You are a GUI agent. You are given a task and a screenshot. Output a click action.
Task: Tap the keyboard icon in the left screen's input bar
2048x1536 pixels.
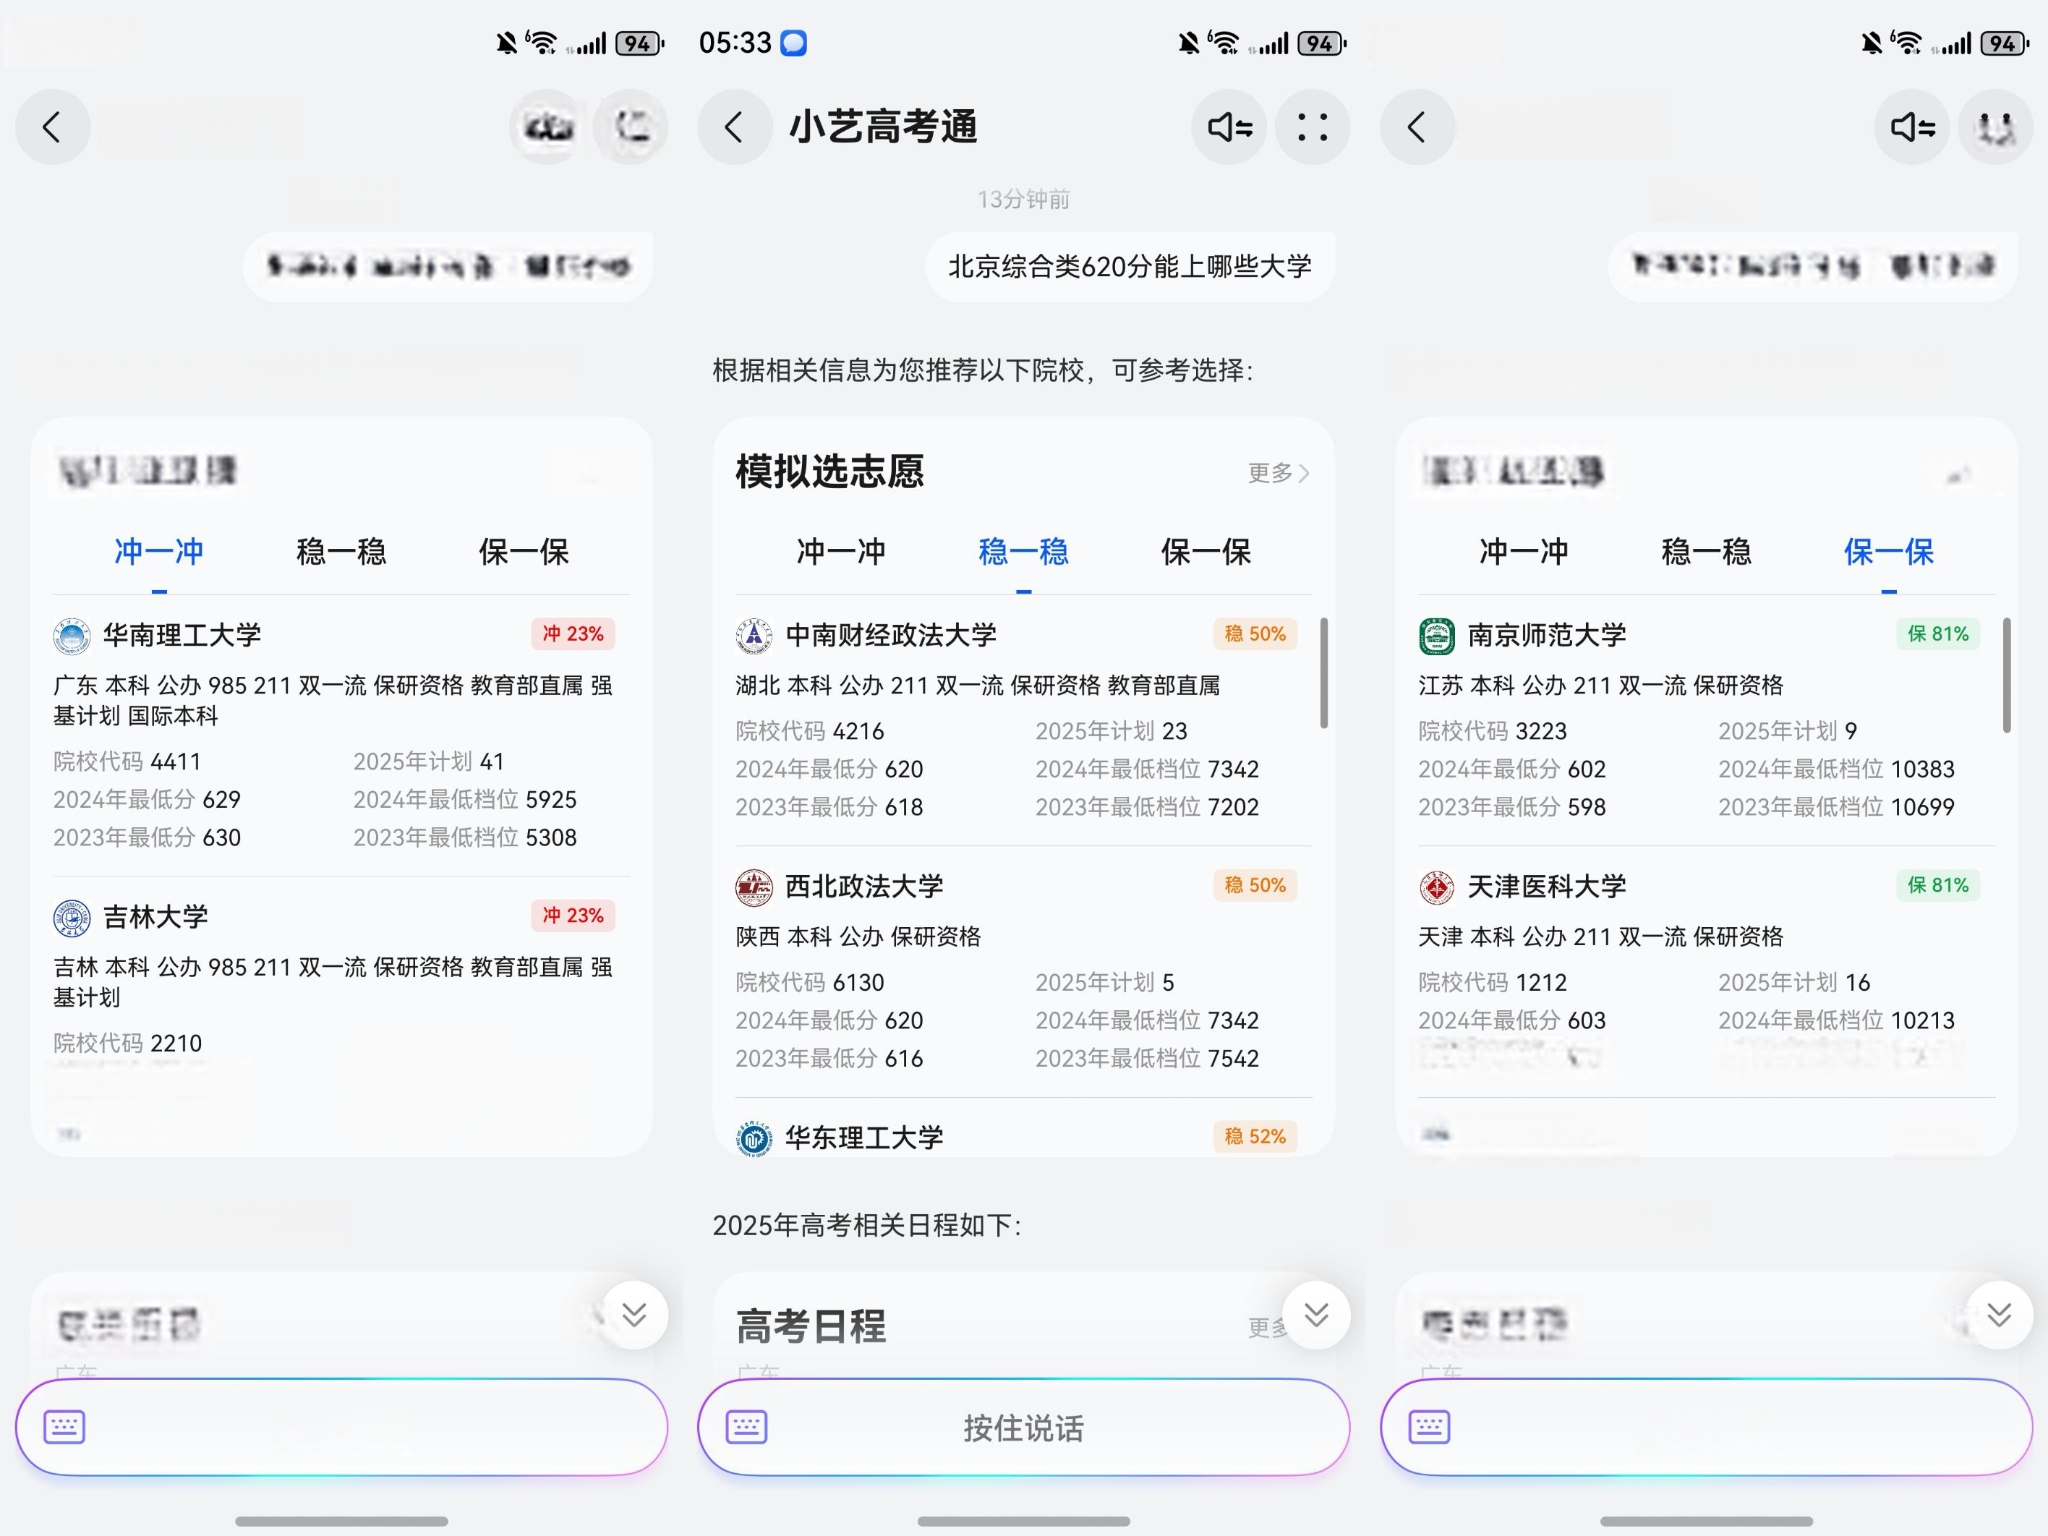[x=65, y=1427]
